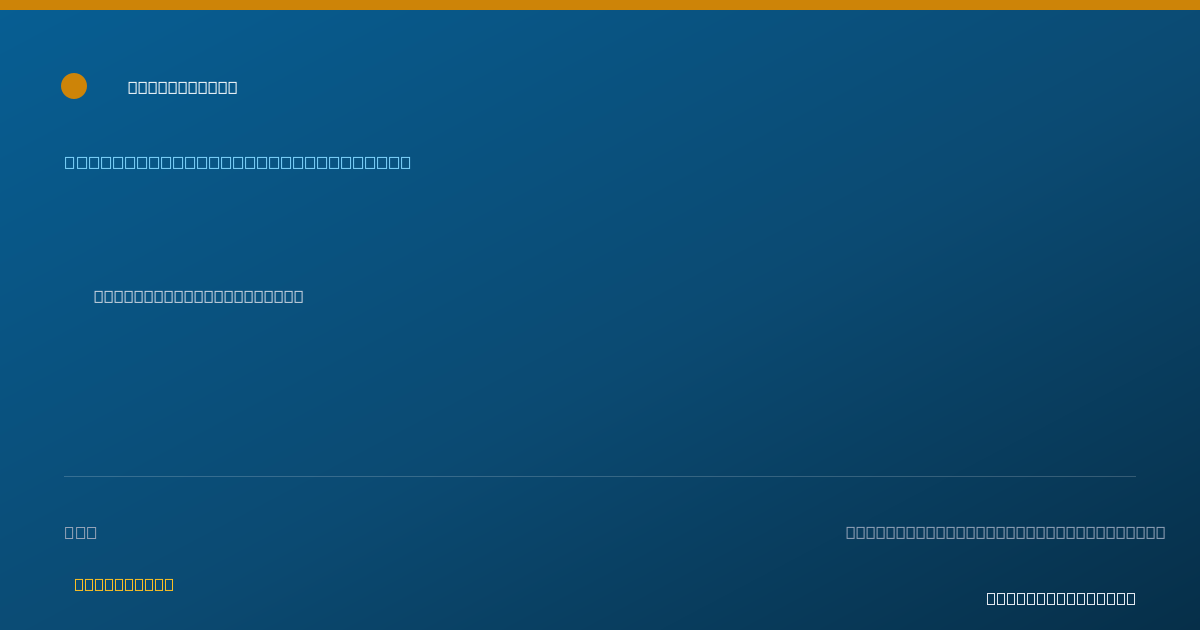Screen dimensions: 1200x630
Task: Click the light-blue headline text line
Action: (238, 162)
